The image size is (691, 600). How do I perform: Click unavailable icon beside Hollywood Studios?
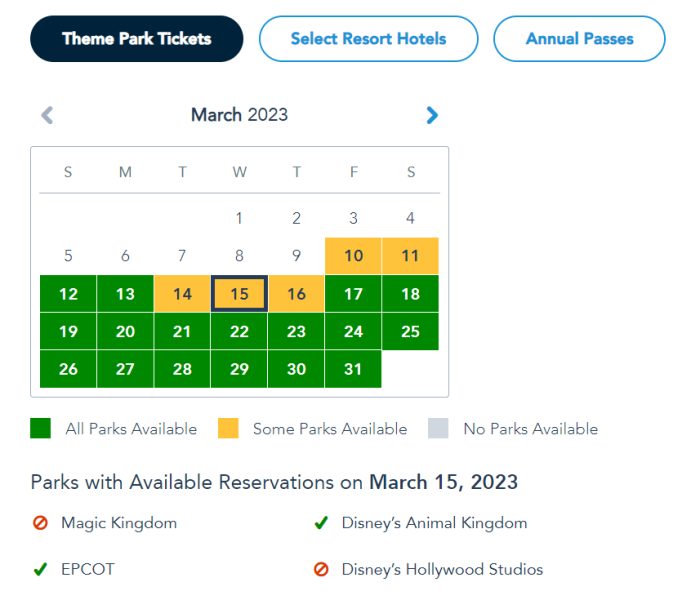(321, 570)
